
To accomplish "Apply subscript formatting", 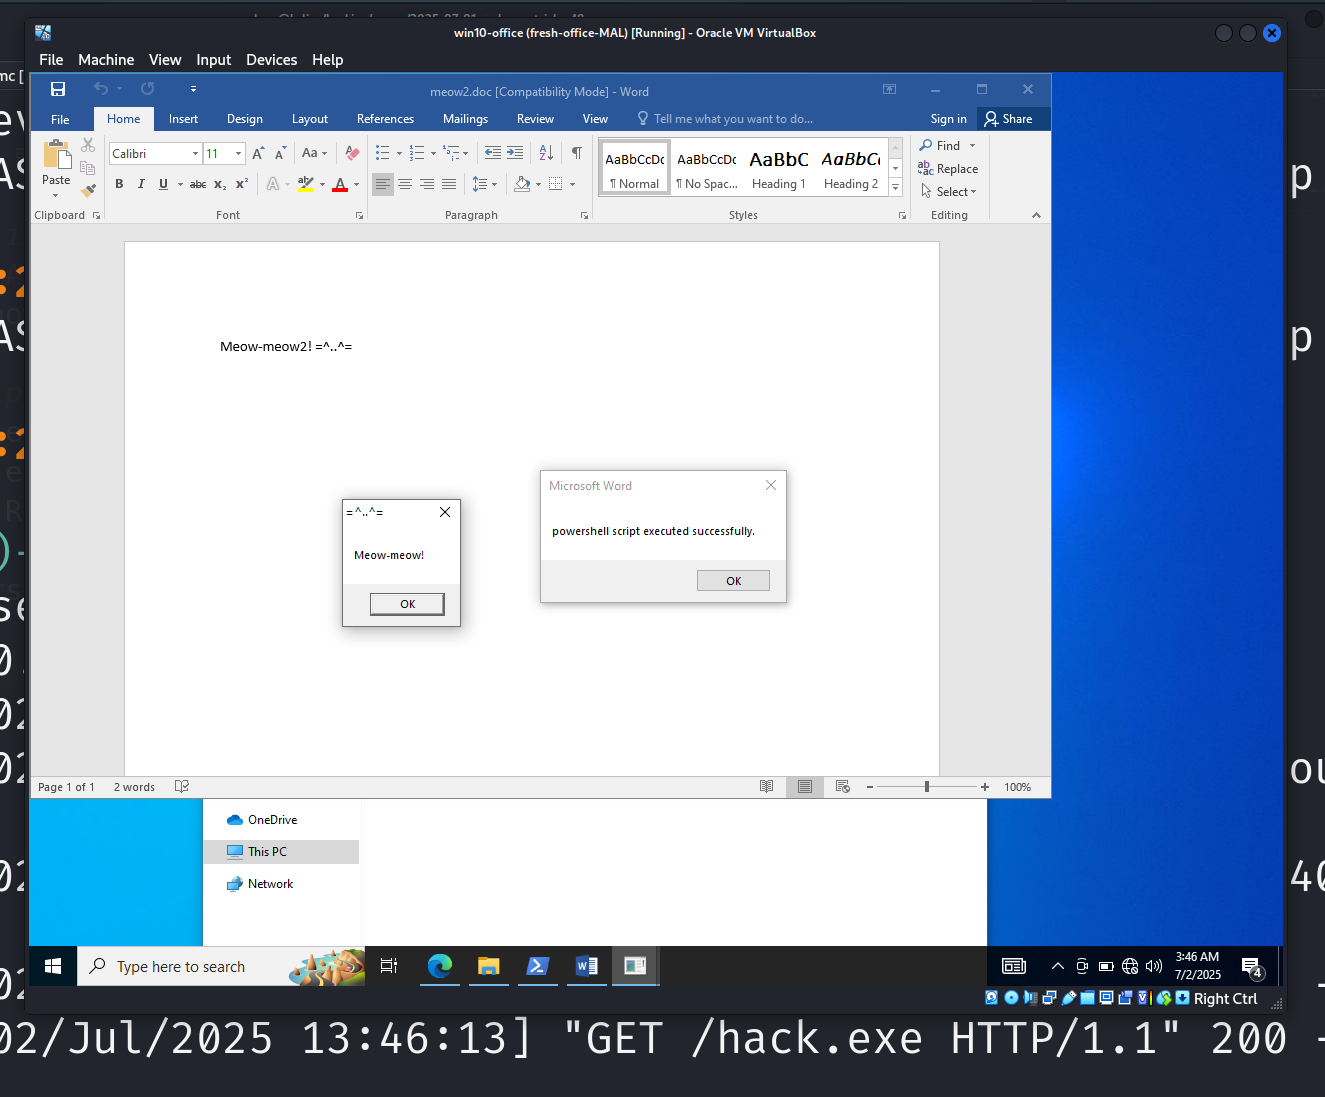I will pos(220,184).
